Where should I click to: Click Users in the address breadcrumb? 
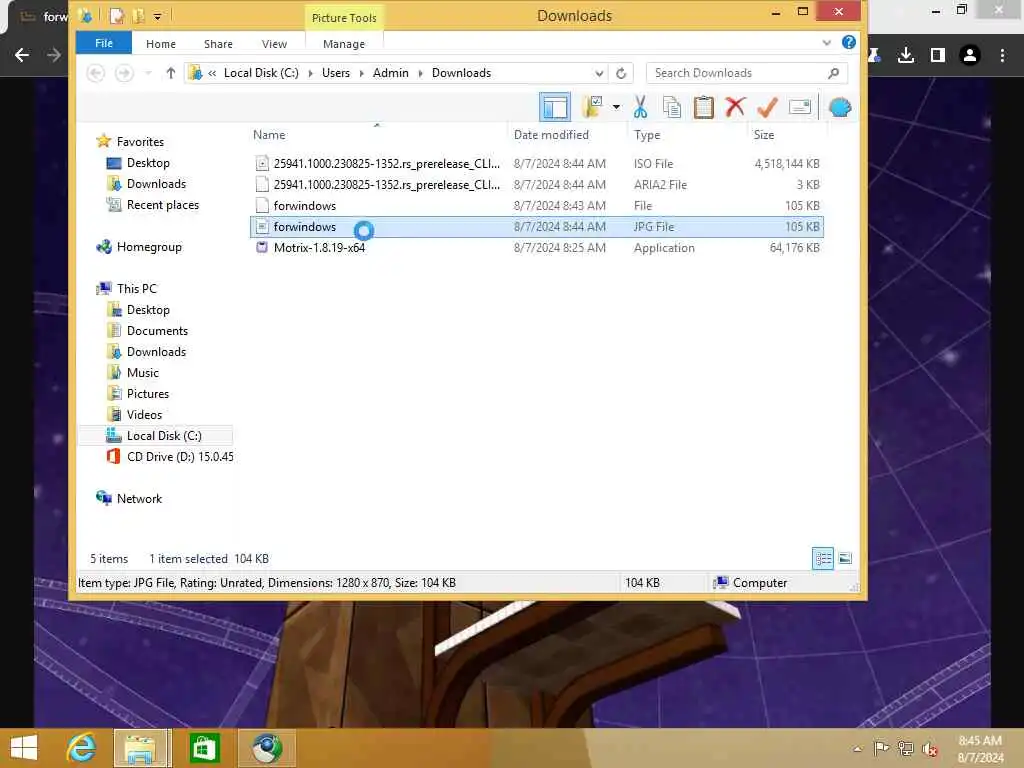pos(336,73)
